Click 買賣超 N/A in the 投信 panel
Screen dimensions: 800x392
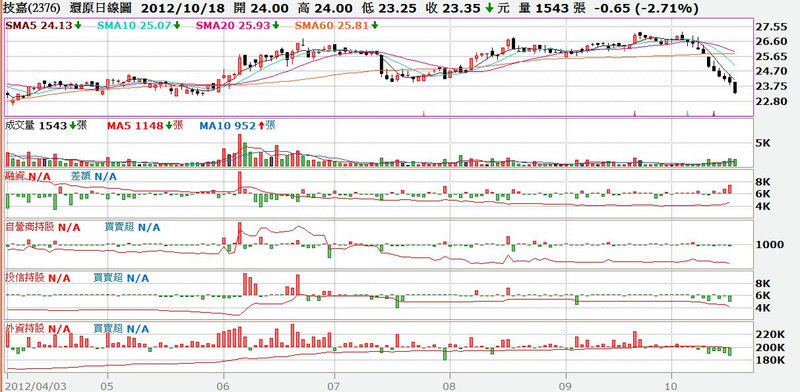coord(121,278)
